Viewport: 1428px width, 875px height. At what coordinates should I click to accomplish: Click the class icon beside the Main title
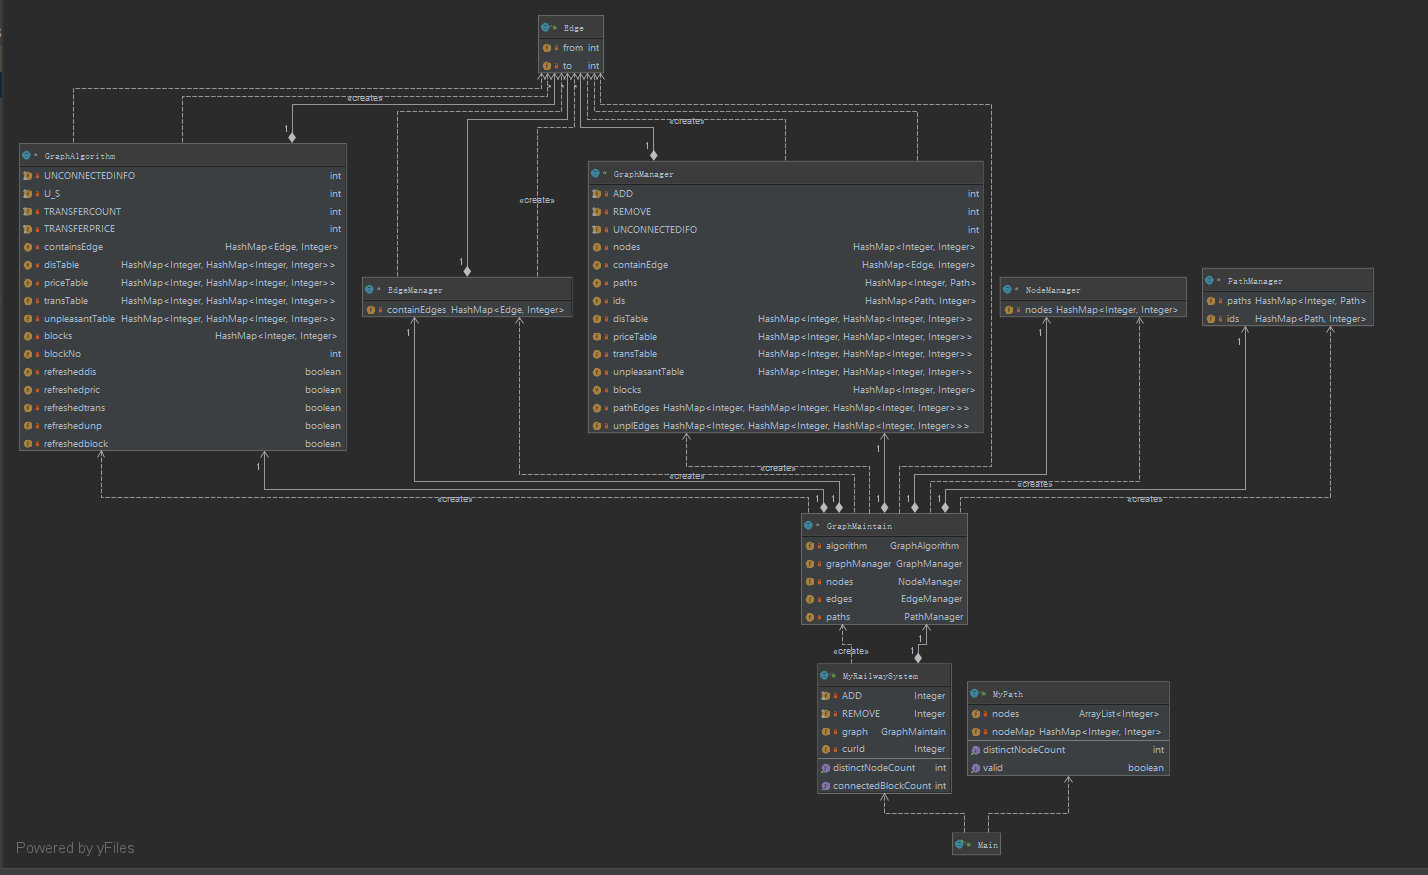[960, 845]
